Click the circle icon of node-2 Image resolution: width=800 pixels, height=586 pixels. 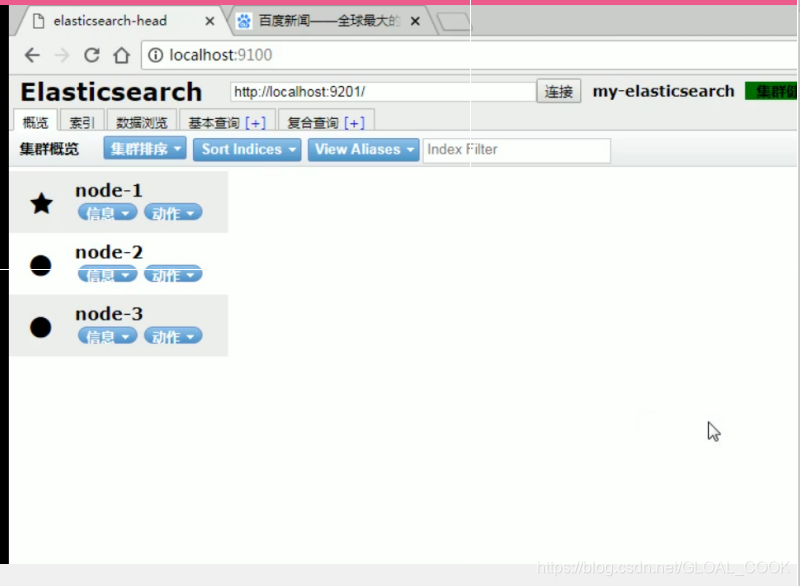tap(41, 265)
